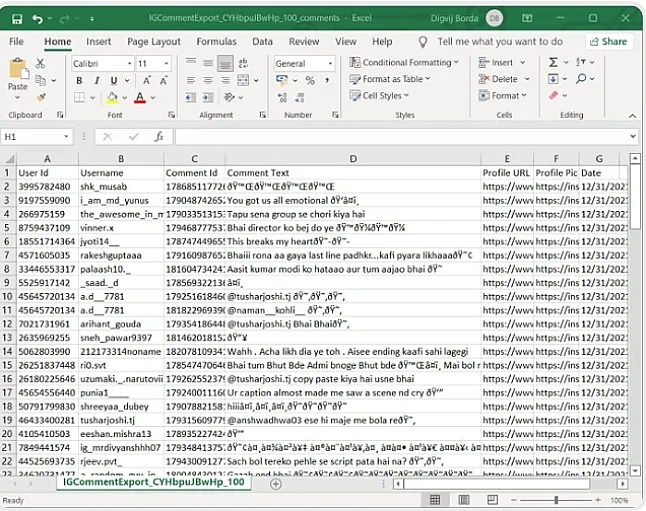
Task: Apply percent style format
Action: (310, 80)
